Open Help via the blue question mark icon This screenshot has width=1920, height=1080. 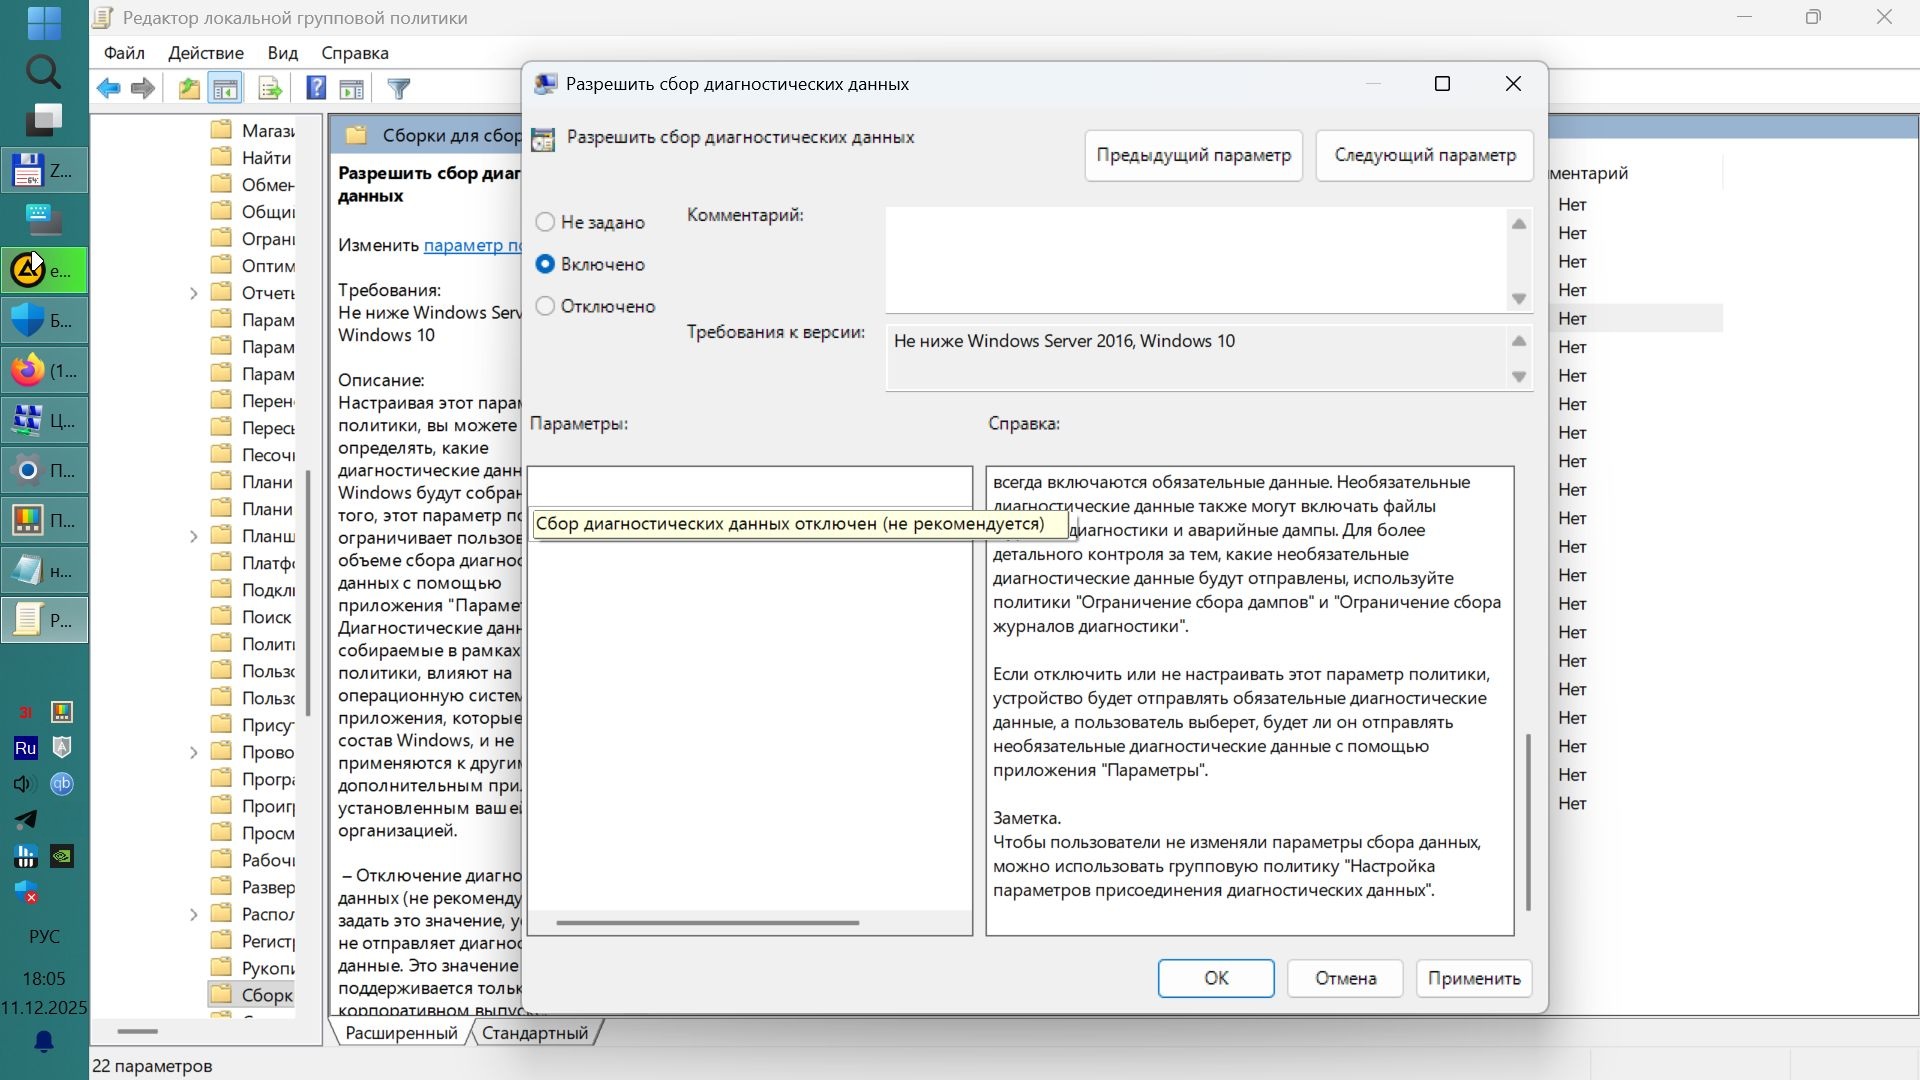[x=316, y=89]
